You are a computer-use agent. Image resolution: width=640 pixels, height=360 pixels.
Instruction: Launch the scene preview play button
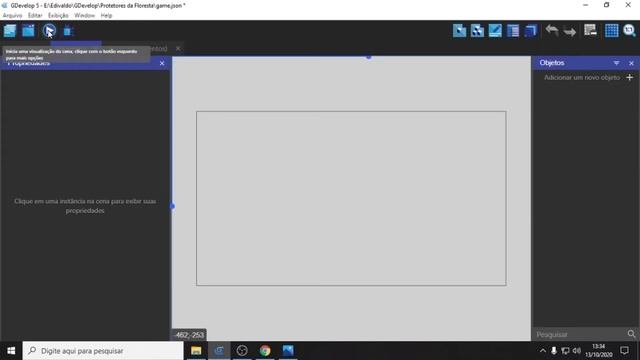[x=49, y=31]
